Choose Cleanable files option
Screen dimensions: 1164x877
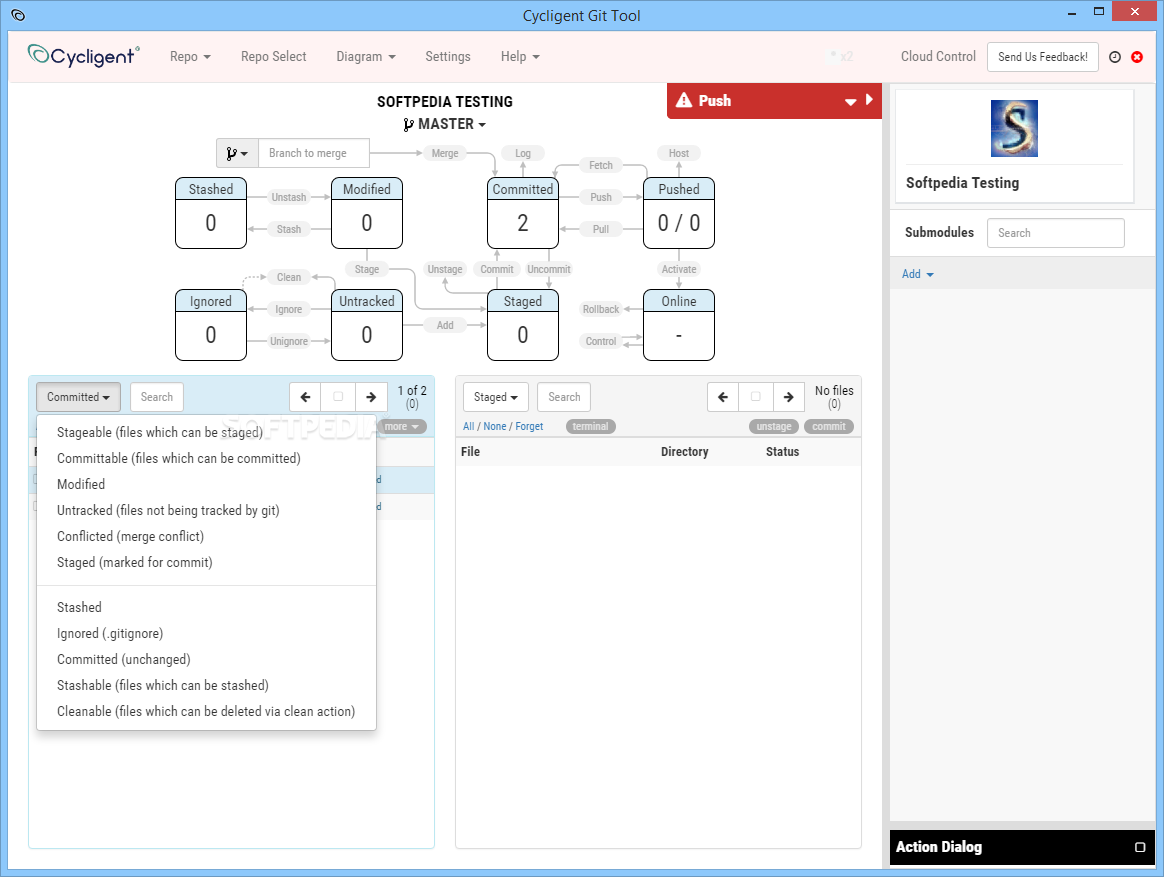point(206,711)
